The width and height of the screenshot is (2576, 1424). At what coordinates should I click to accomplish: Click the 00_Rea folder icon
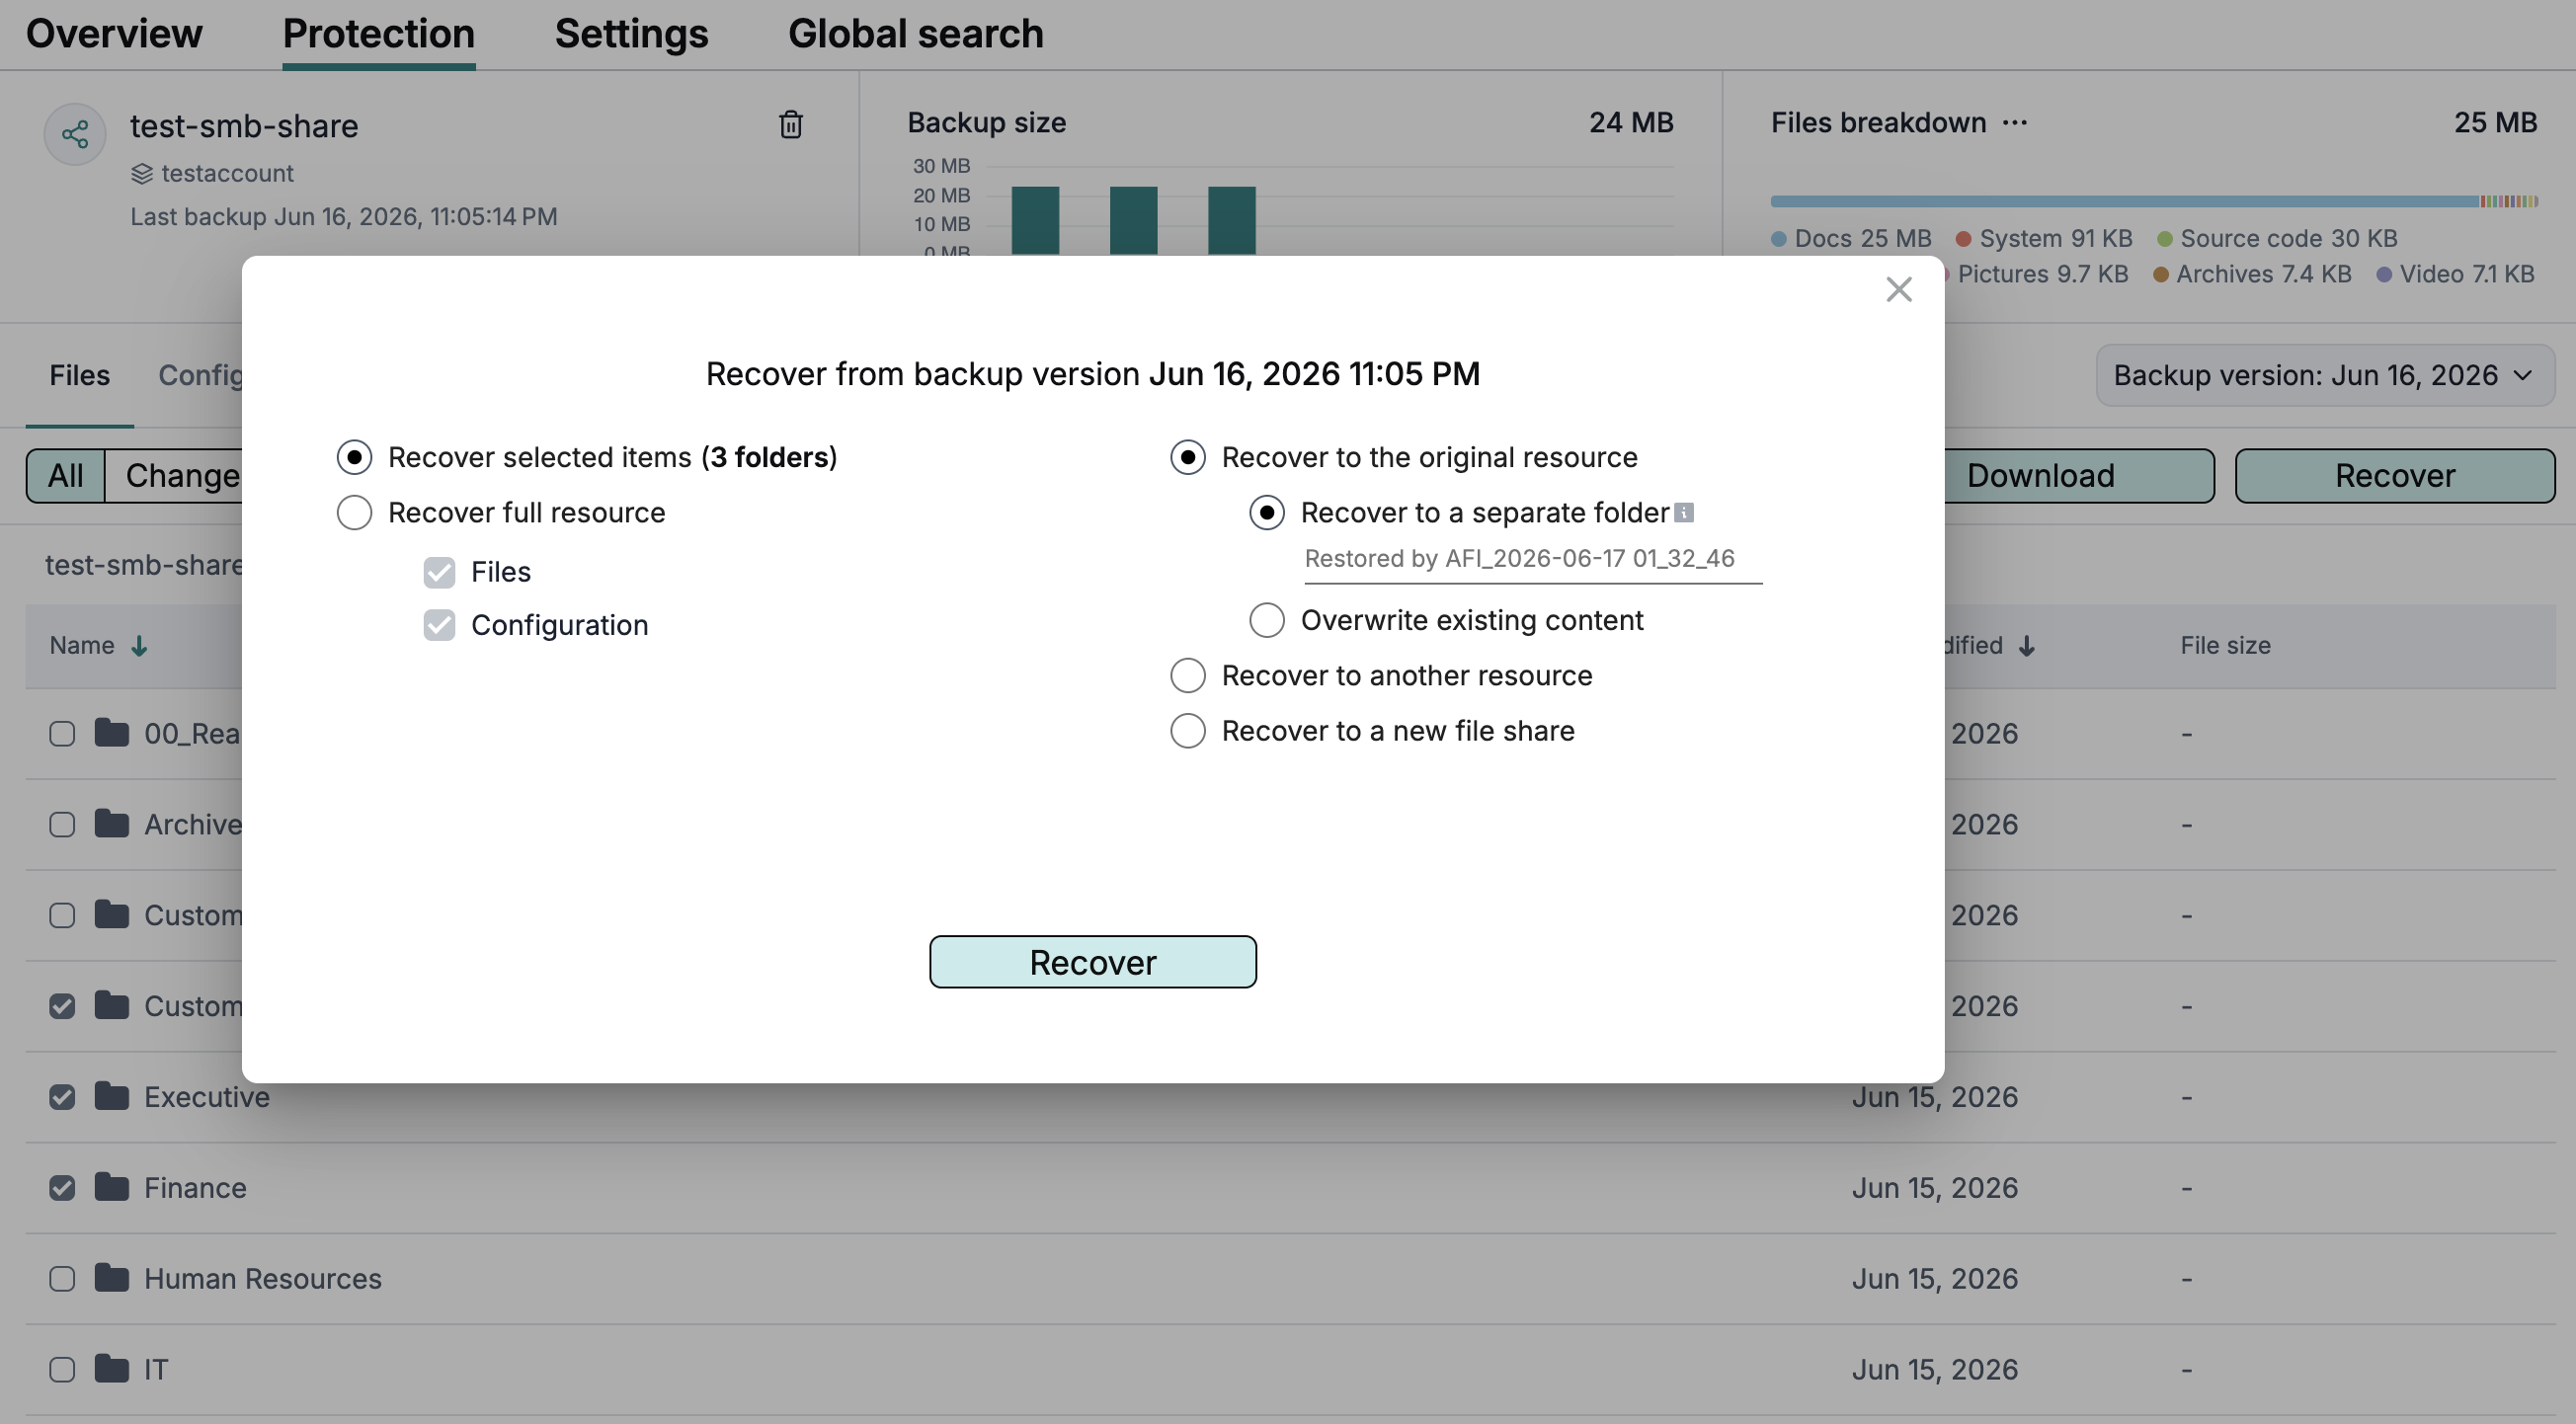(112, 733)
